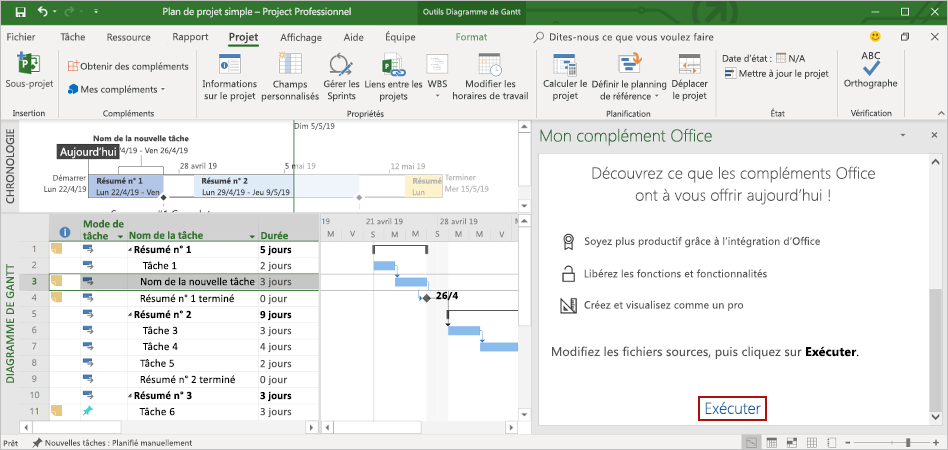Collapse the ribbon with the chevron
948x450 pixels.
[x=940, y=113]
